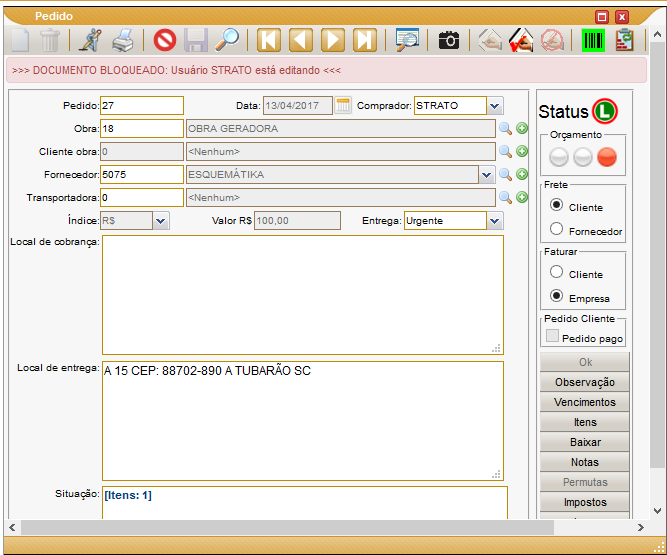The height and width of the screenshot is (555, 667).
Task: Expand the Fornecedor name dropdown
Action: coord(487,174)
